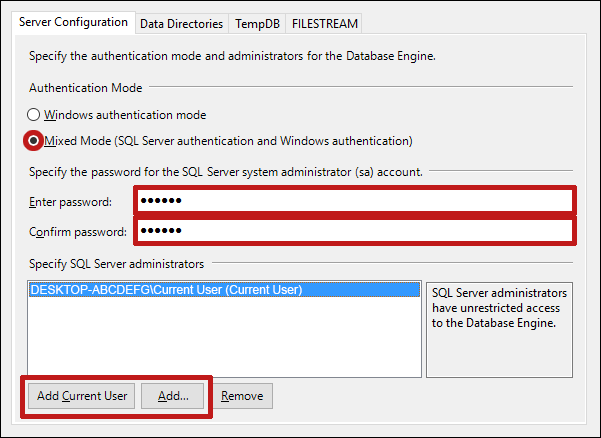Open the TempDB tab

(x=257, y=23)
